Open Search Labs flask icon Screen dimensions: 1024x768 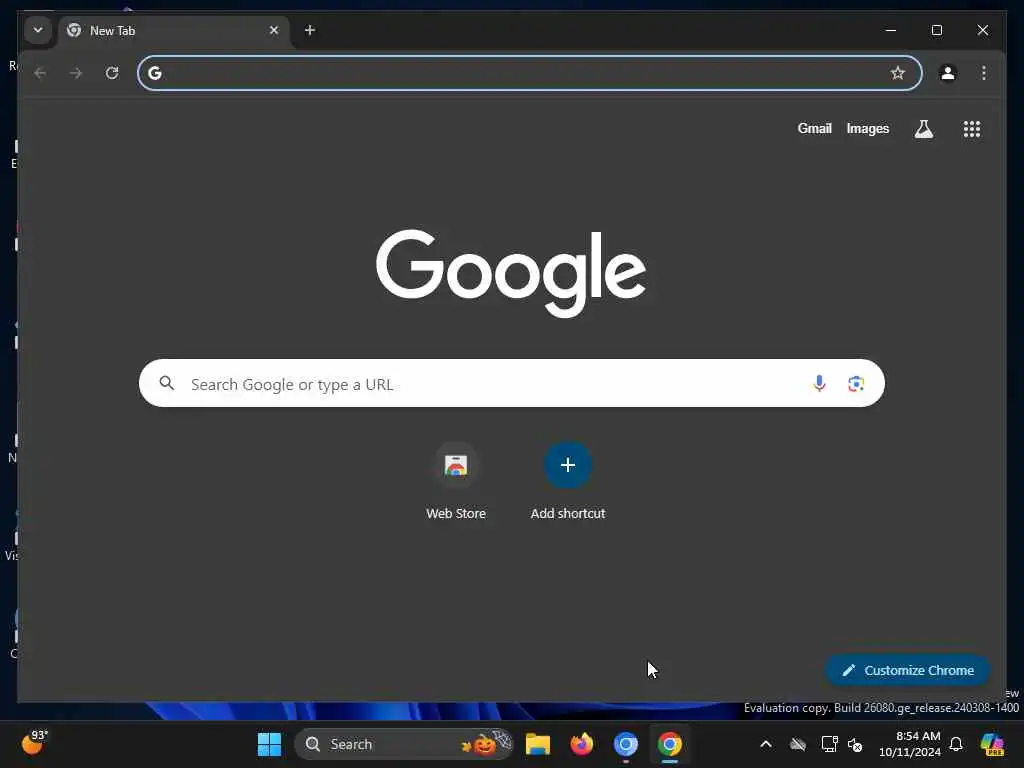pos(923,129)
